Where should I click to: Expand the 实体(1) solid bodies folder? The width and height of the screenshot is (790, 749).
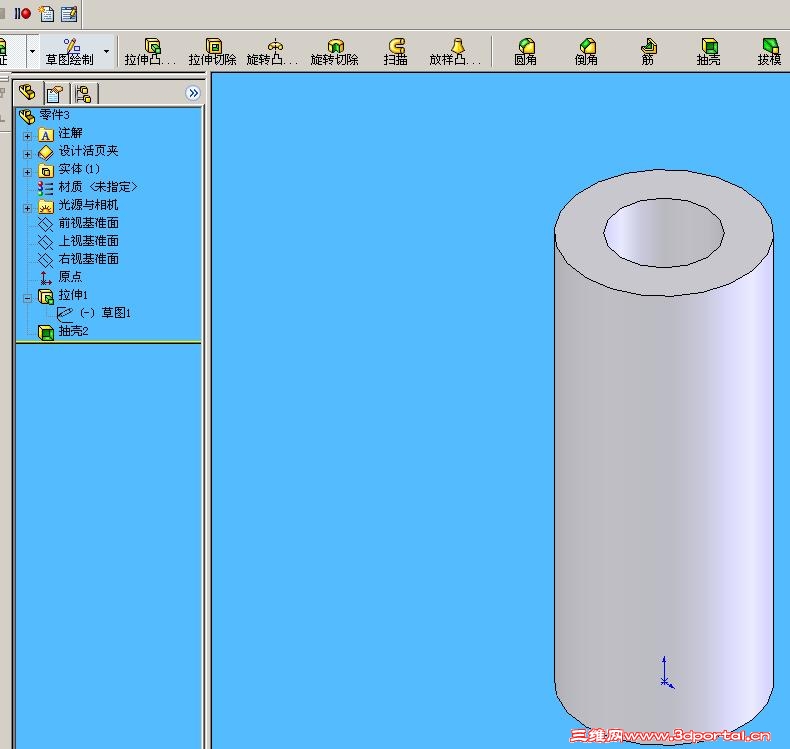[x=27, y=172]
